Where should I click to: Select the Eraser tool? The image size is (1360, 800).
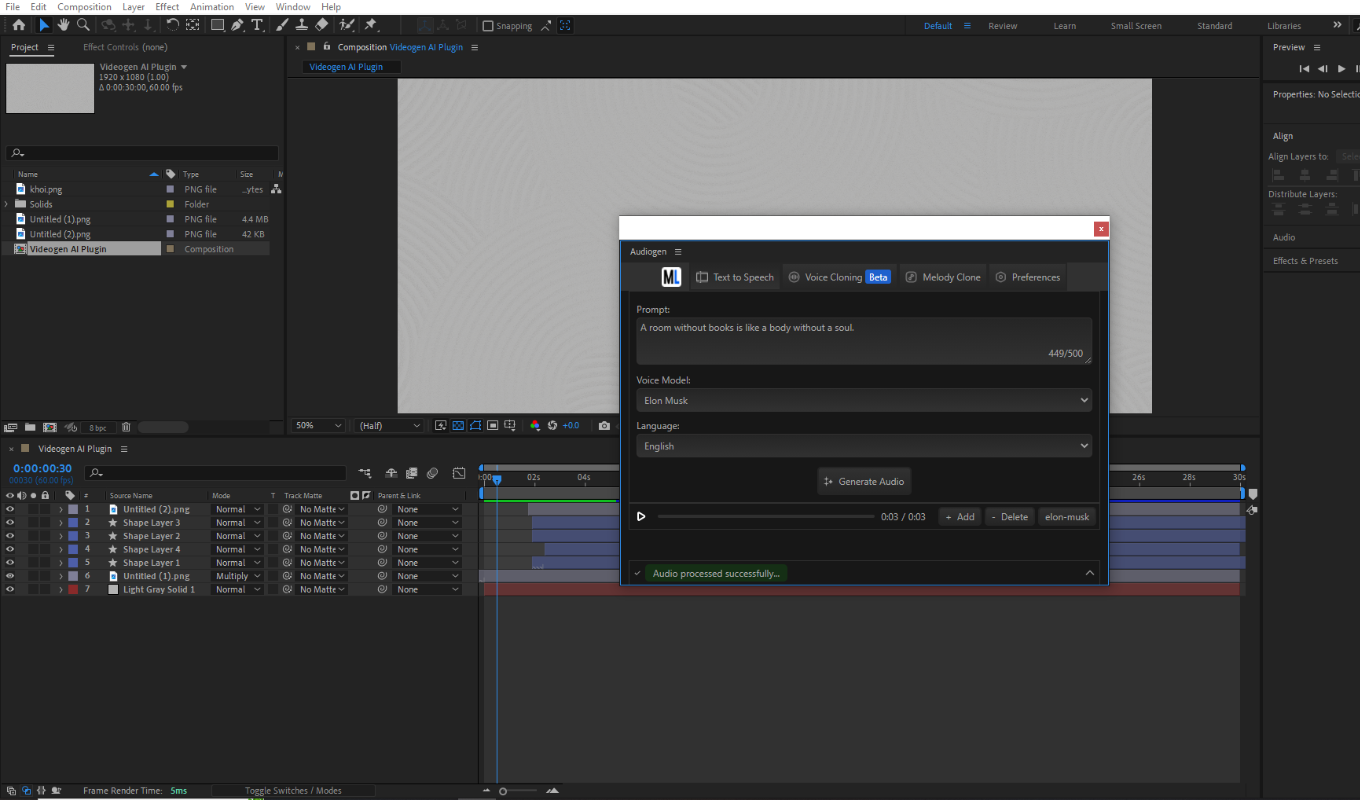tap(321, 25)
